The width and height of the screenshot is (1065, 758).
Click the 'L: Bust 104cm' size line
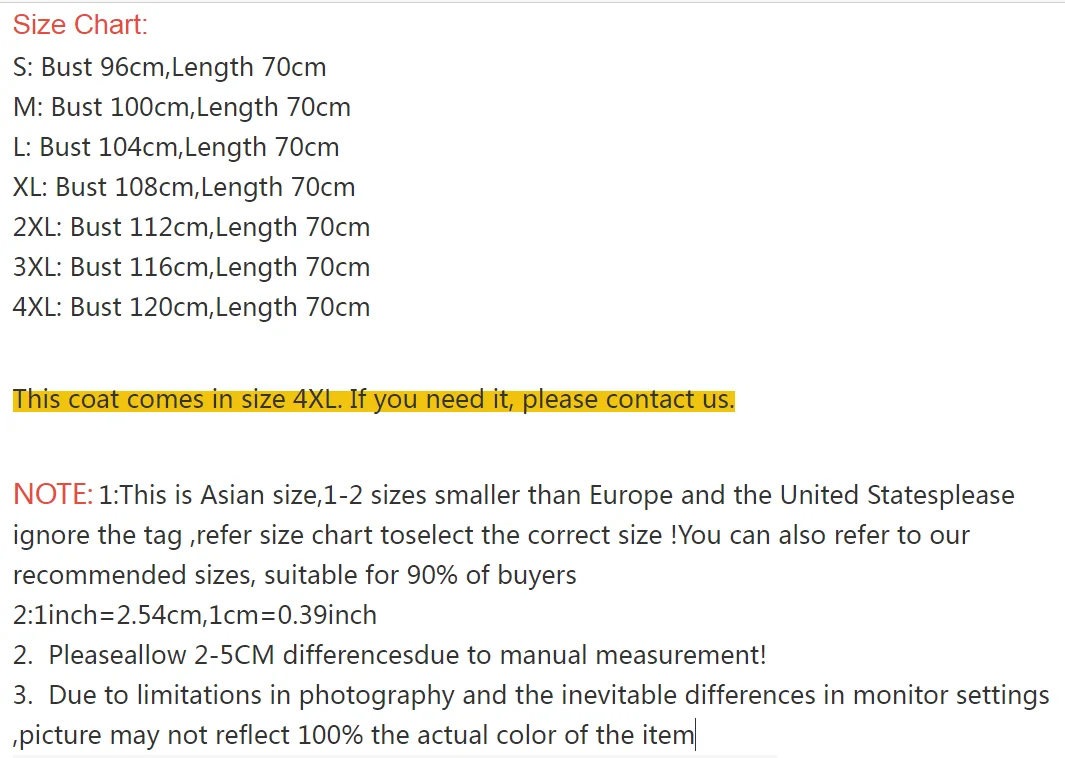176,147
